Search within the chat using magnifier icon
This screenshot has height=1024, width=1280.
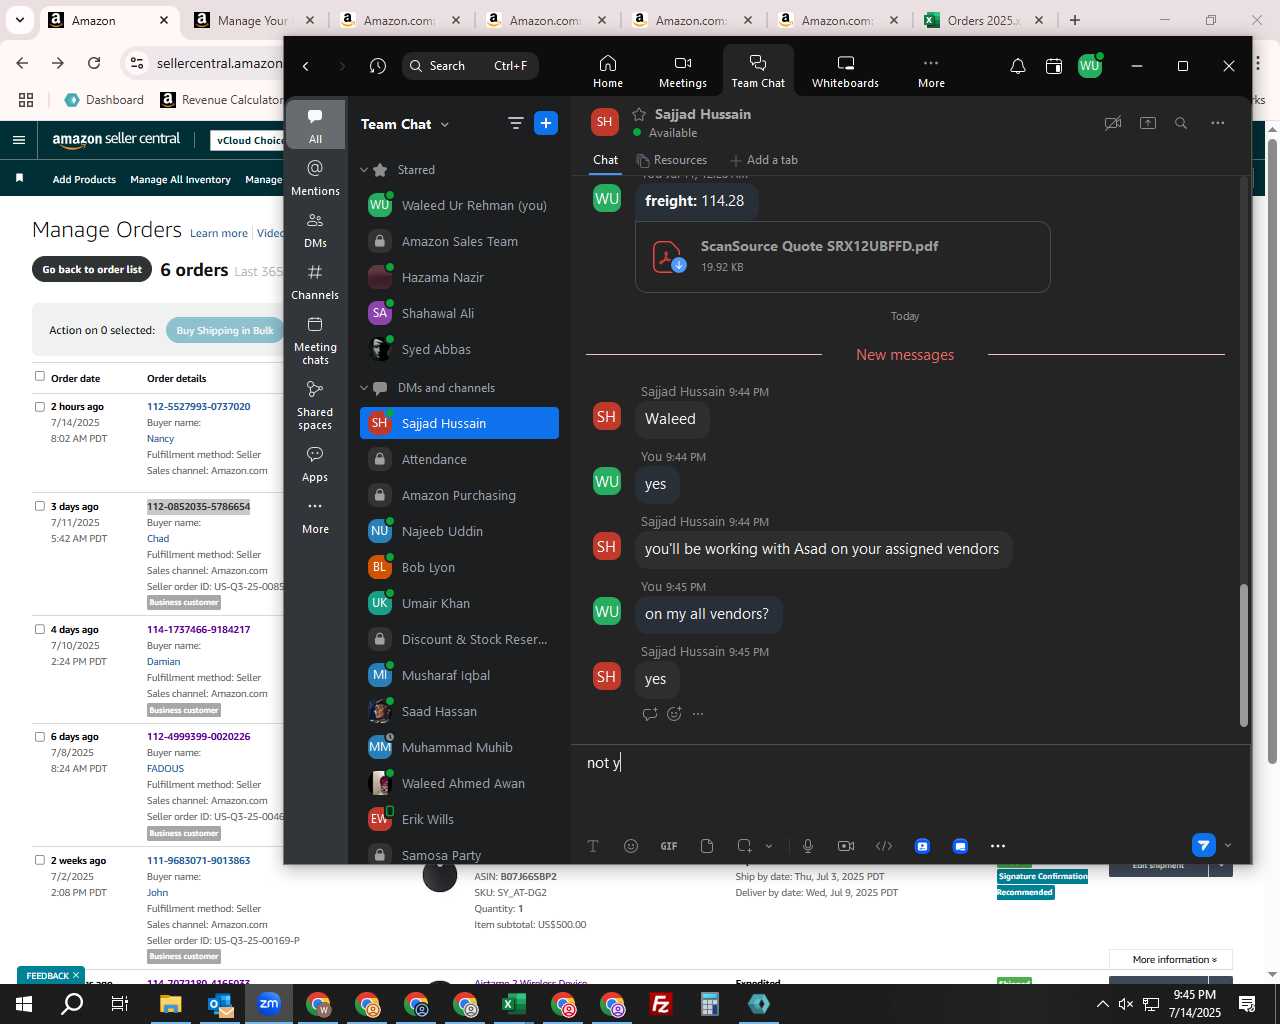tap(1181, 123)
